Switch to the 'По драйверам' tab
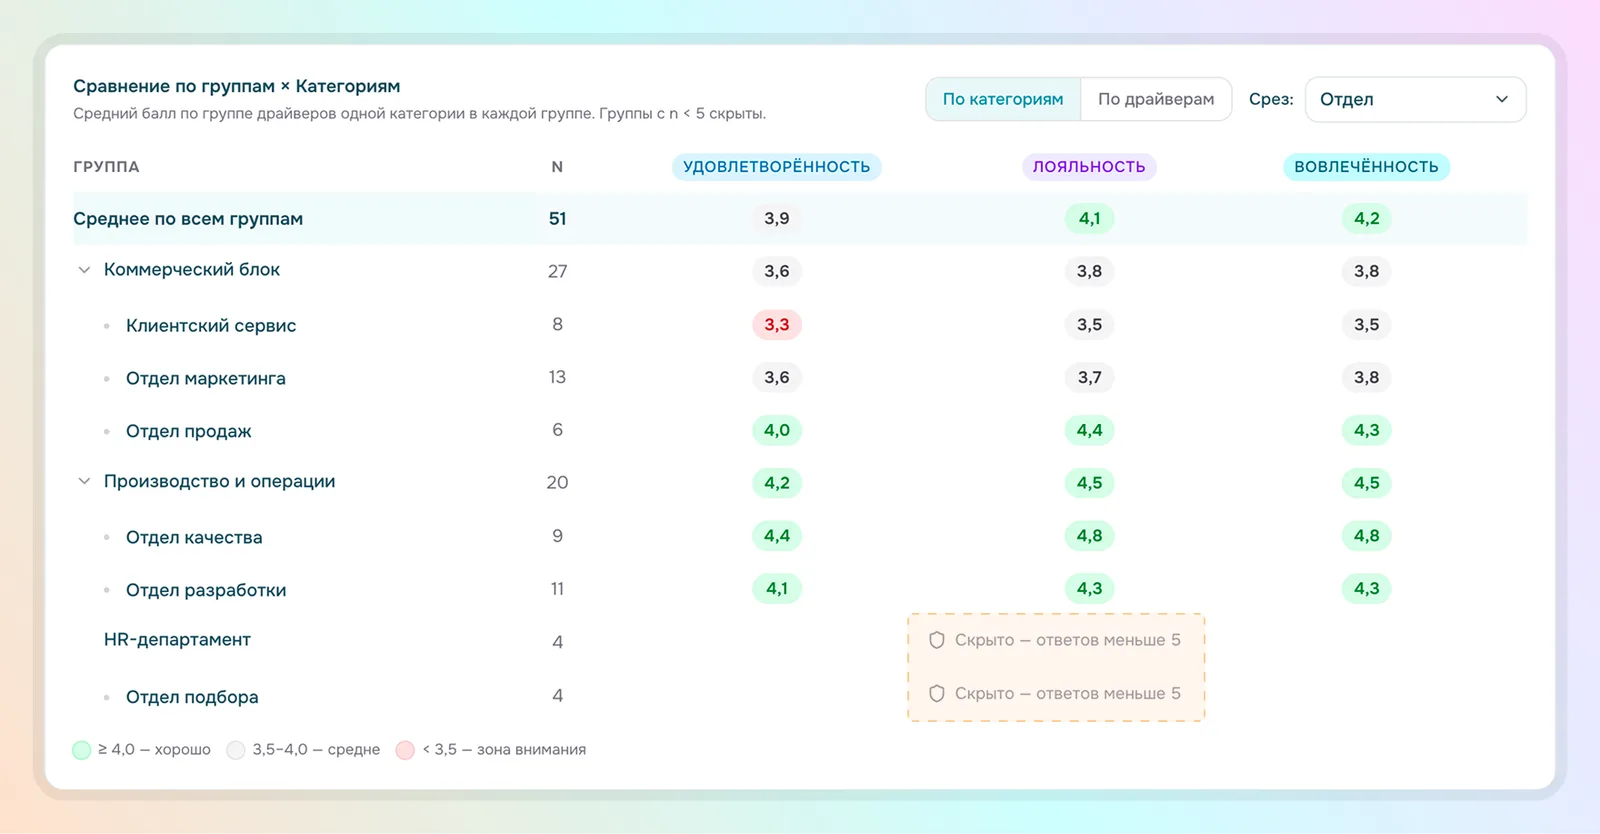 coord(1156,99)
